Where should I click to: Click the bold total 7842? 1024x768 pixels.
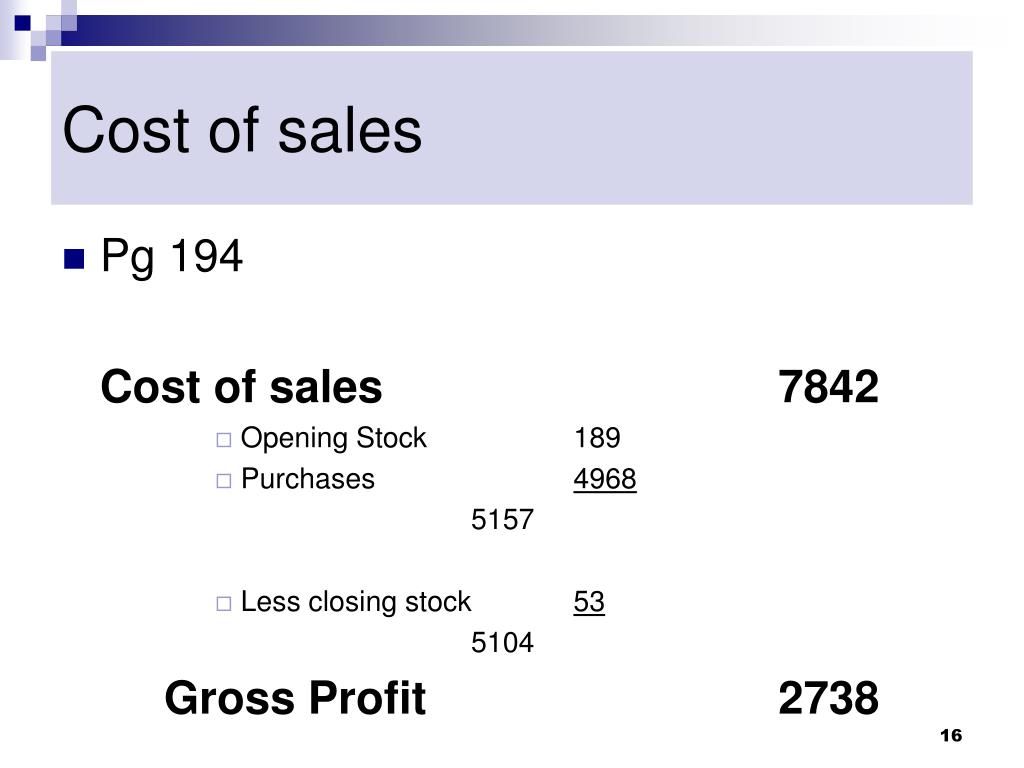pos(828,387)
